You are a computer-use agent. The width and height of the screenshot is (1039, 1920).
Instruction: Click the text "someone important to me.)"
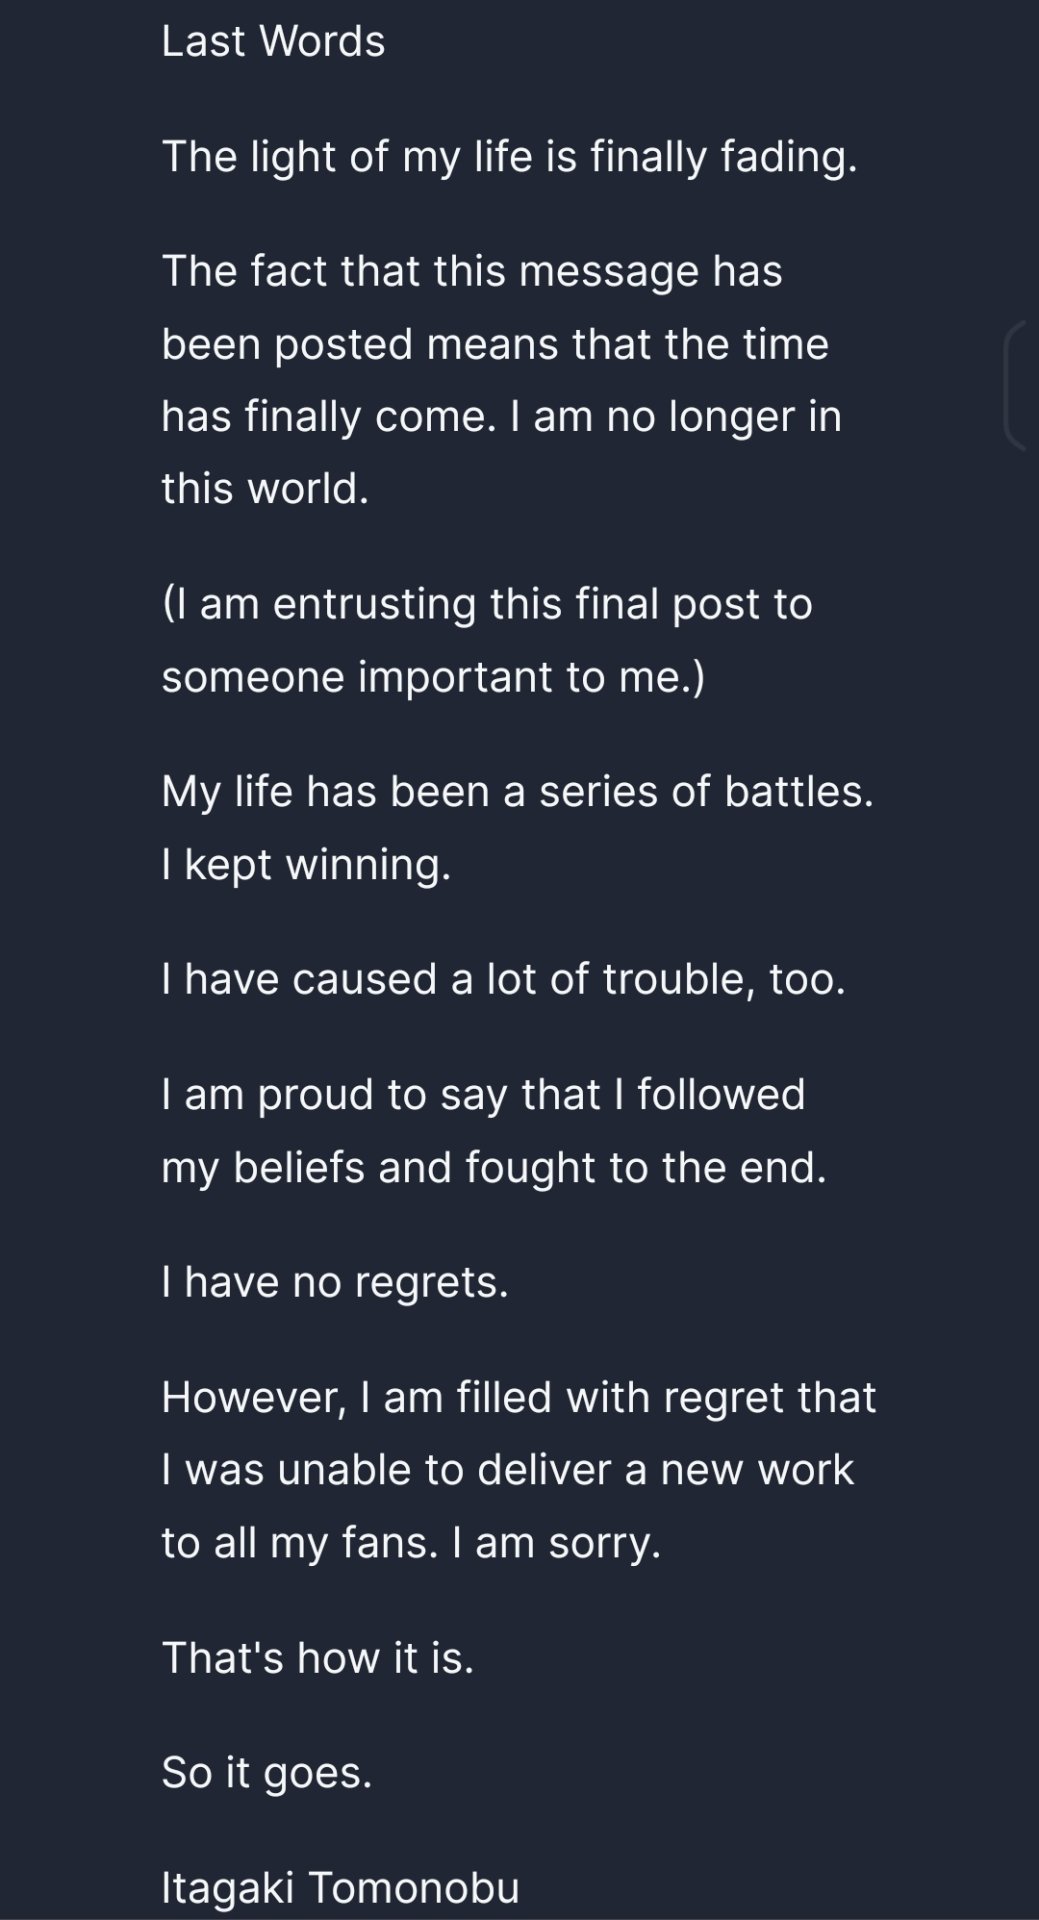[433, 677]
